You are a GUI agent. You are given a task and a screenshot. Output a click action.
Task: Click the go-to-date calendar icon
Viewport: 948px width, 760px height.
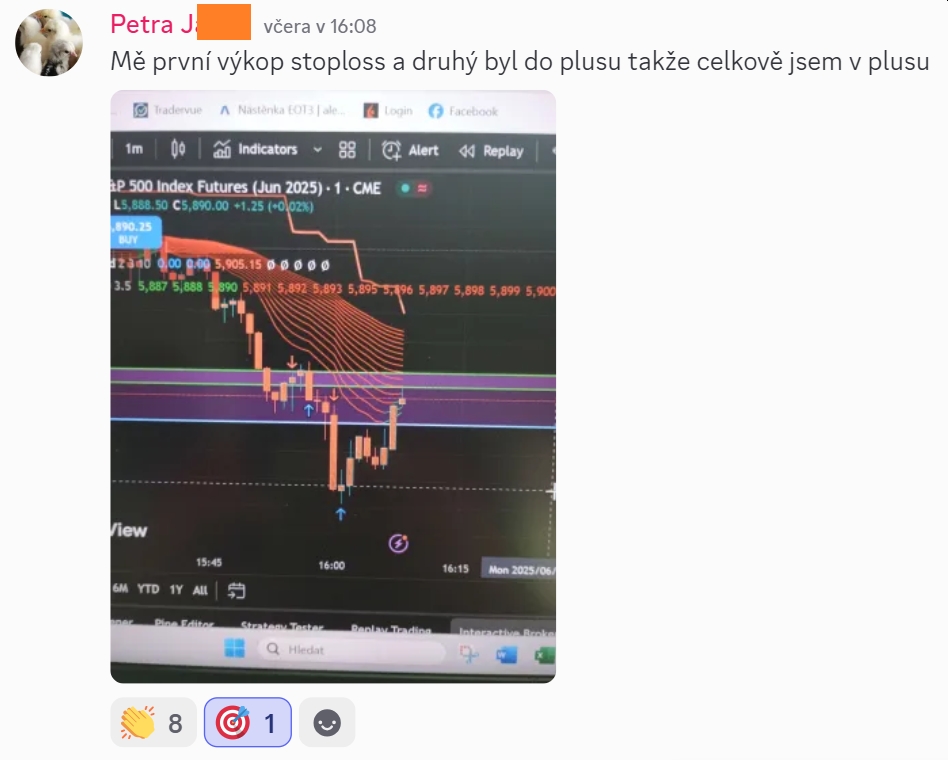[x=236, y=591]
